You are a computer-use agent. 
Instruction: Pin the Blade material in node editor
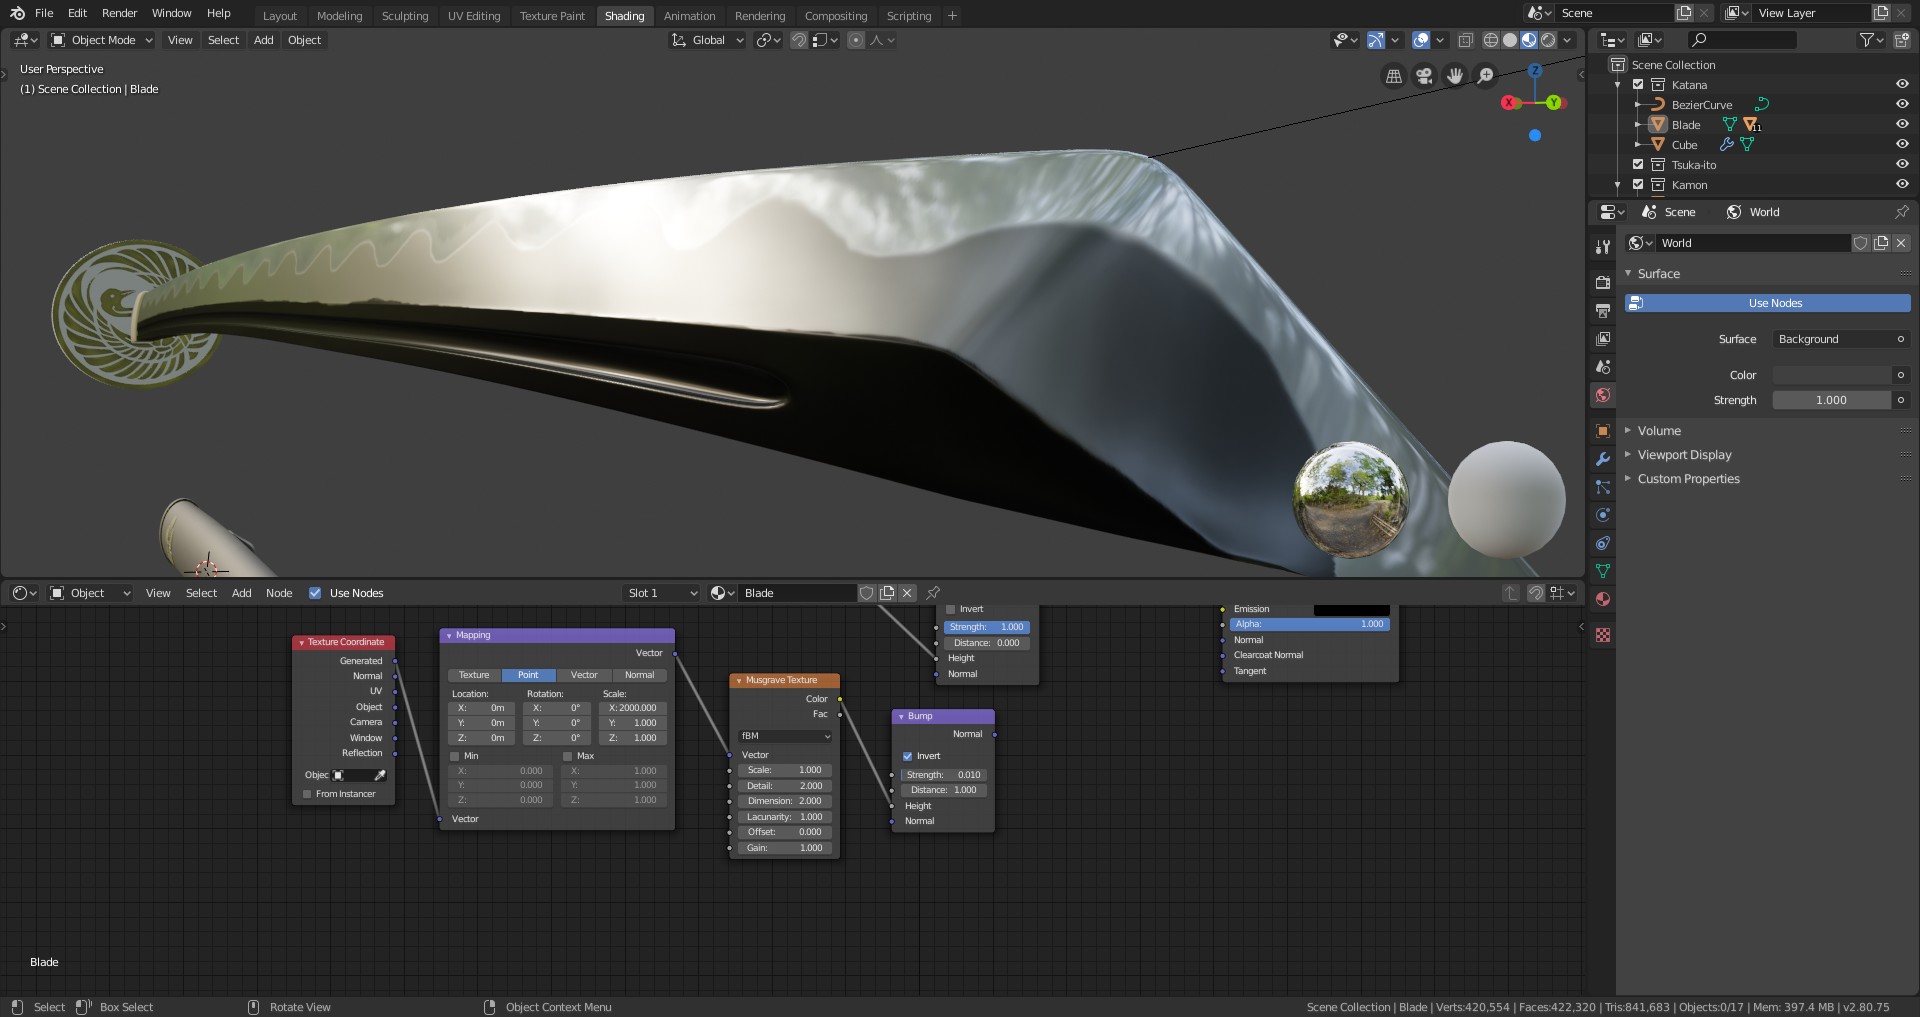933,593
